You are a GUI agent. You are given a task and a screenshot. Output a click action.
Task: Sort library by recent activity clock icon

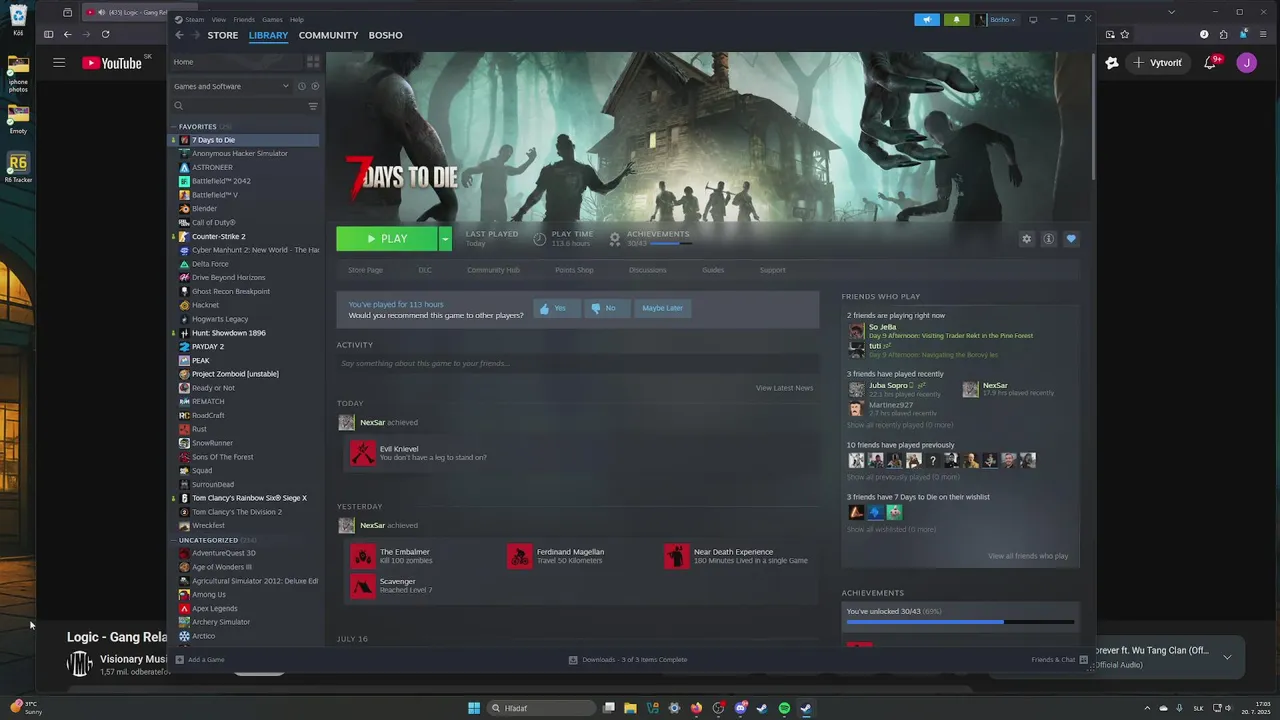pyautogui.click(x=301, y=86)
